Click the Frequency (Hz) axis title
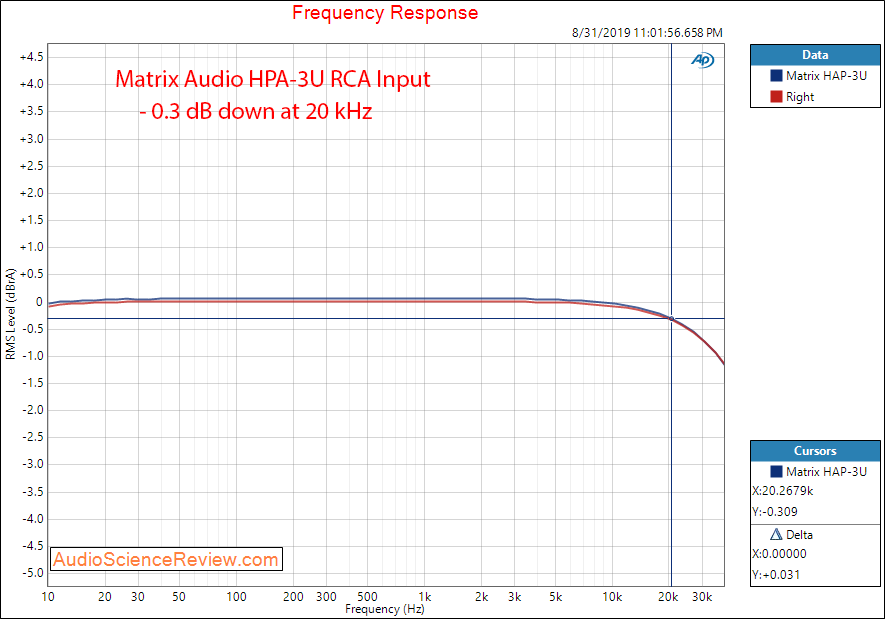This screenshot has width=885, height=619. click(384, 609)
